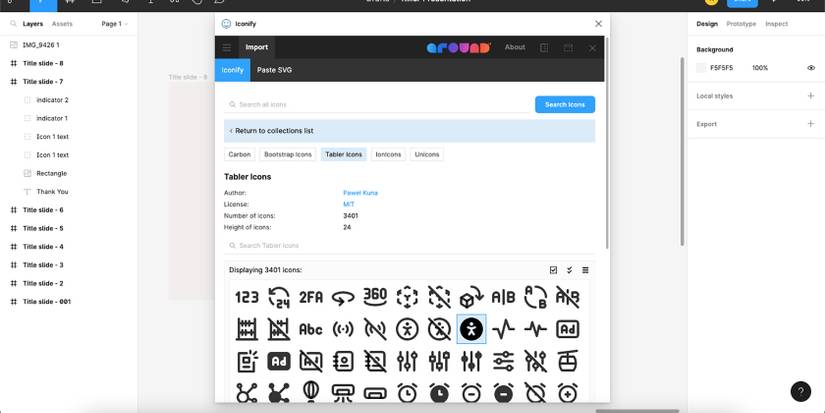Select the highlighted accessible filled icon
825x413 pixels.
[471, 329]
